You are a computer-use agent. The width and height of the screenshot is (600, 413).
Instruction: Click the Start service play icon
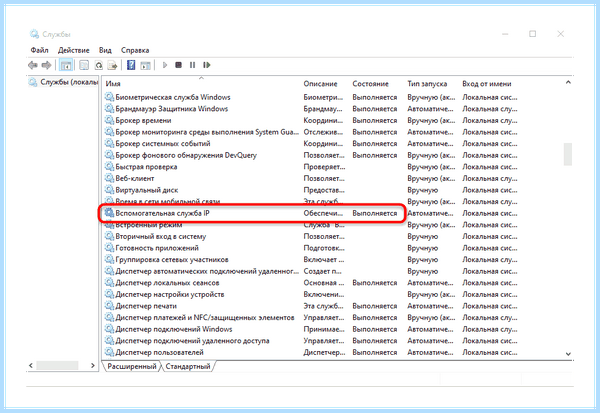165,65
